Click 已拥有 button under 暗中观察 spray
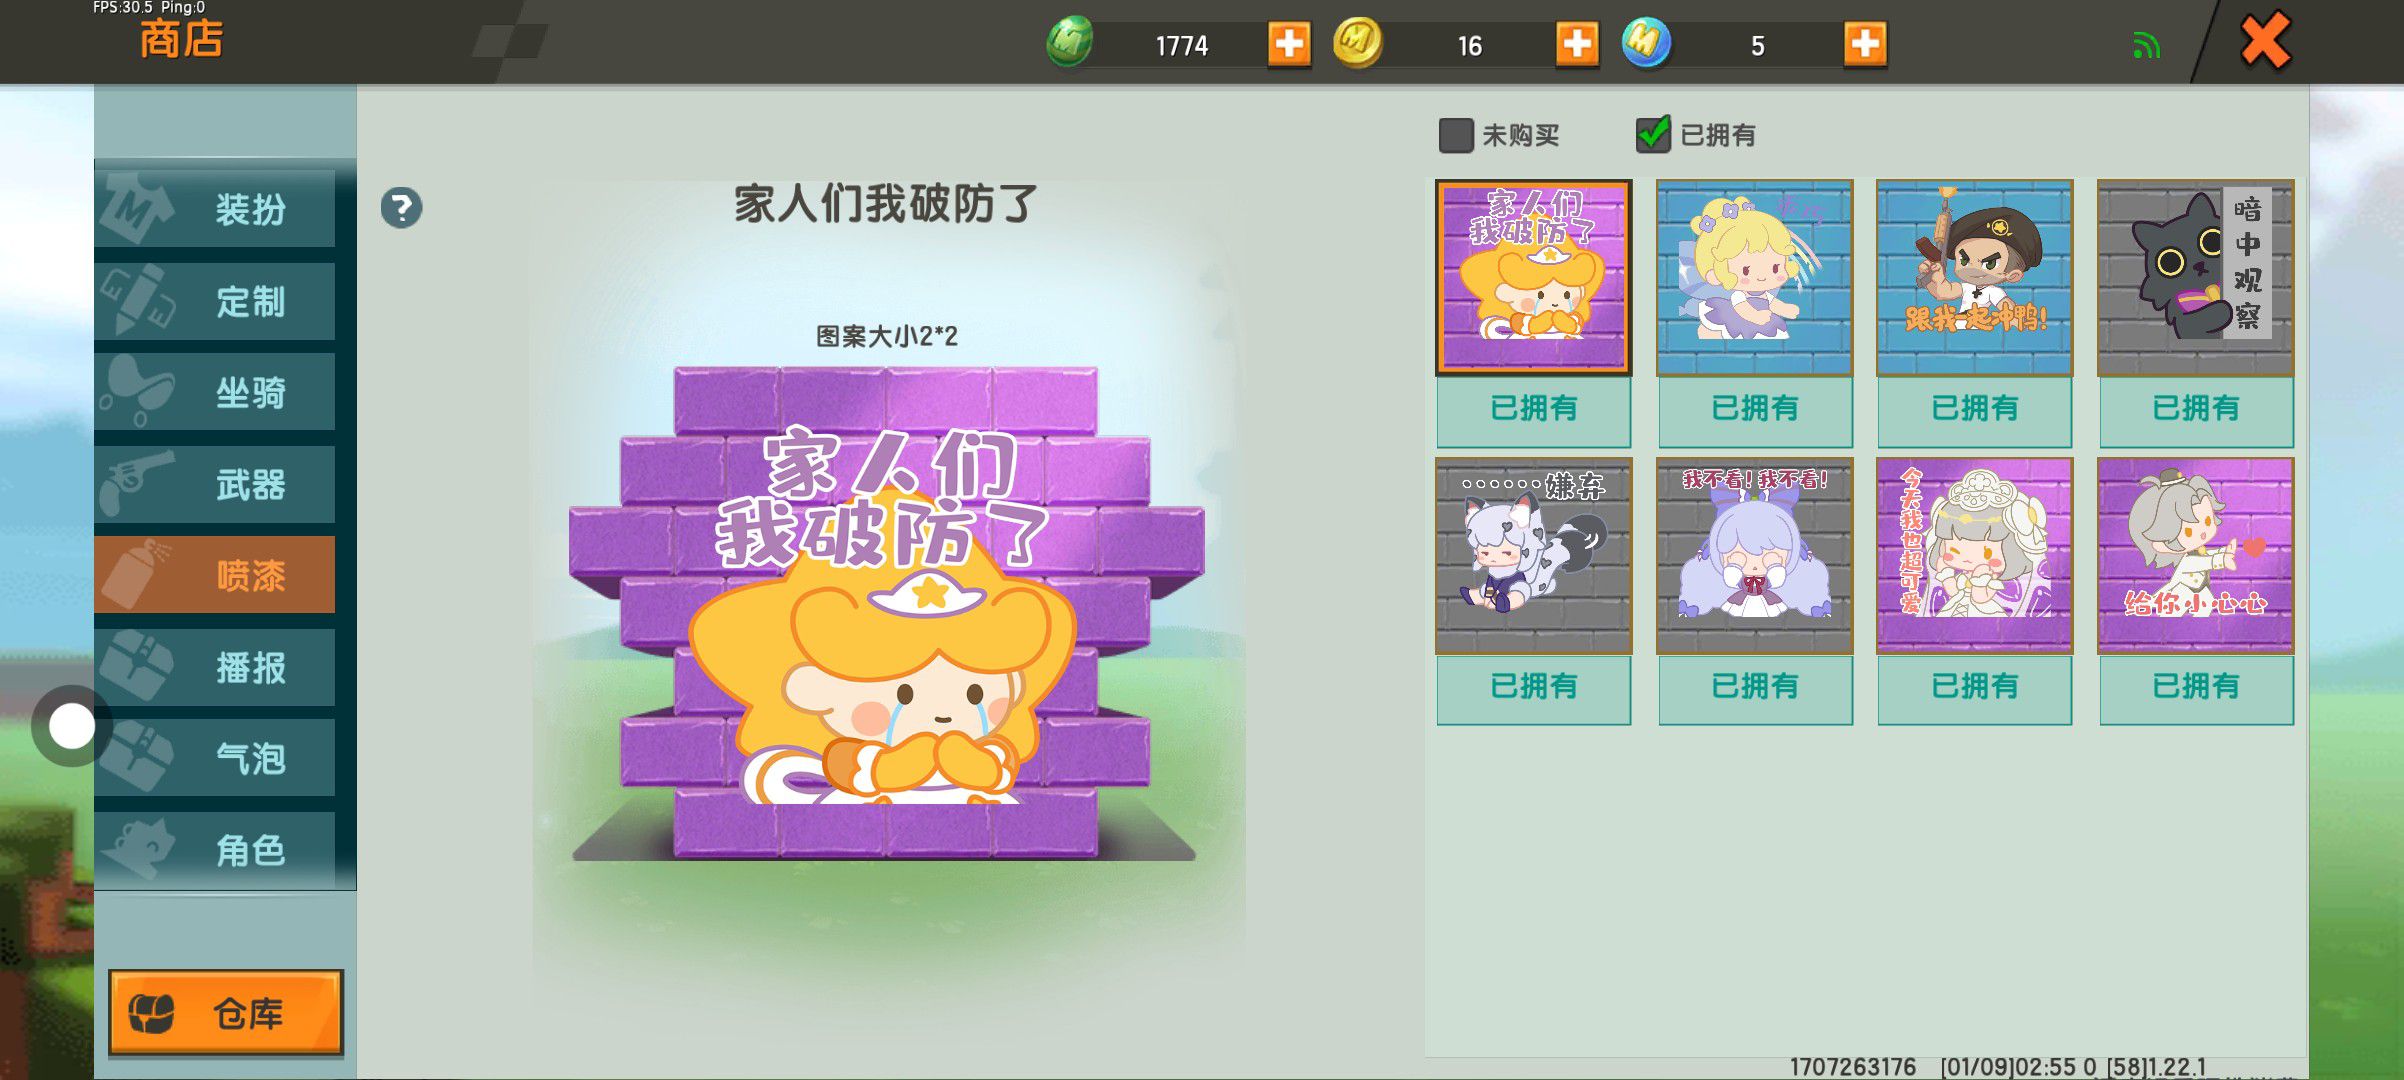2404x1080 pixels. click(2196, 409)
